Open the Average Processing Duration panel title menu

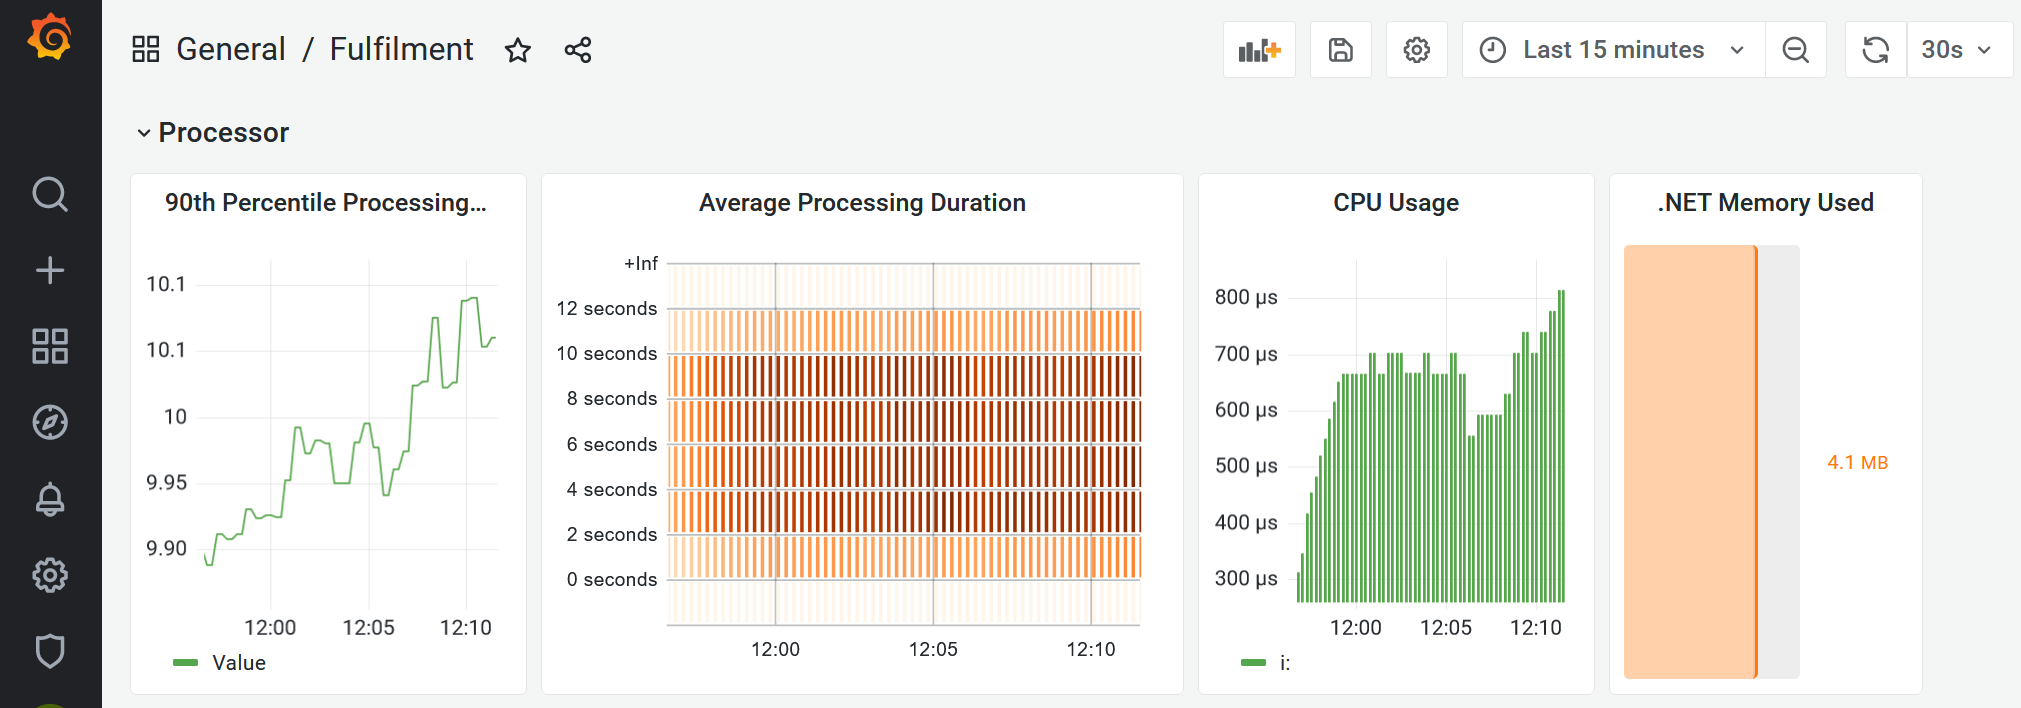click(862, 202)
